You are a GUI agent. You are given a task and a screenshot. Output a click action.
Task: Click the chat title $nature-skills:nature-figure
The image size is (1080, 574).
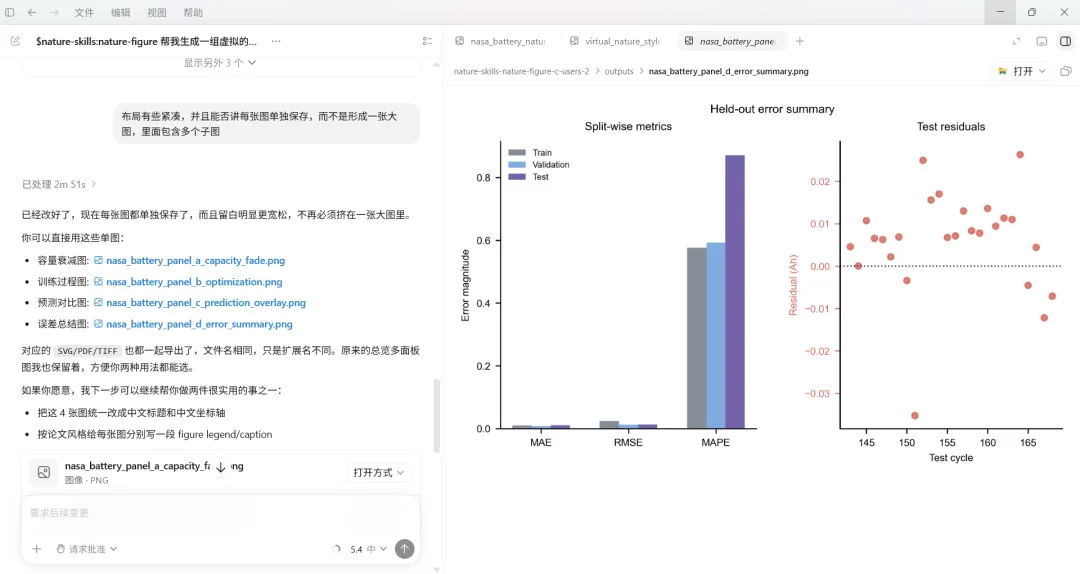(146, 41)
